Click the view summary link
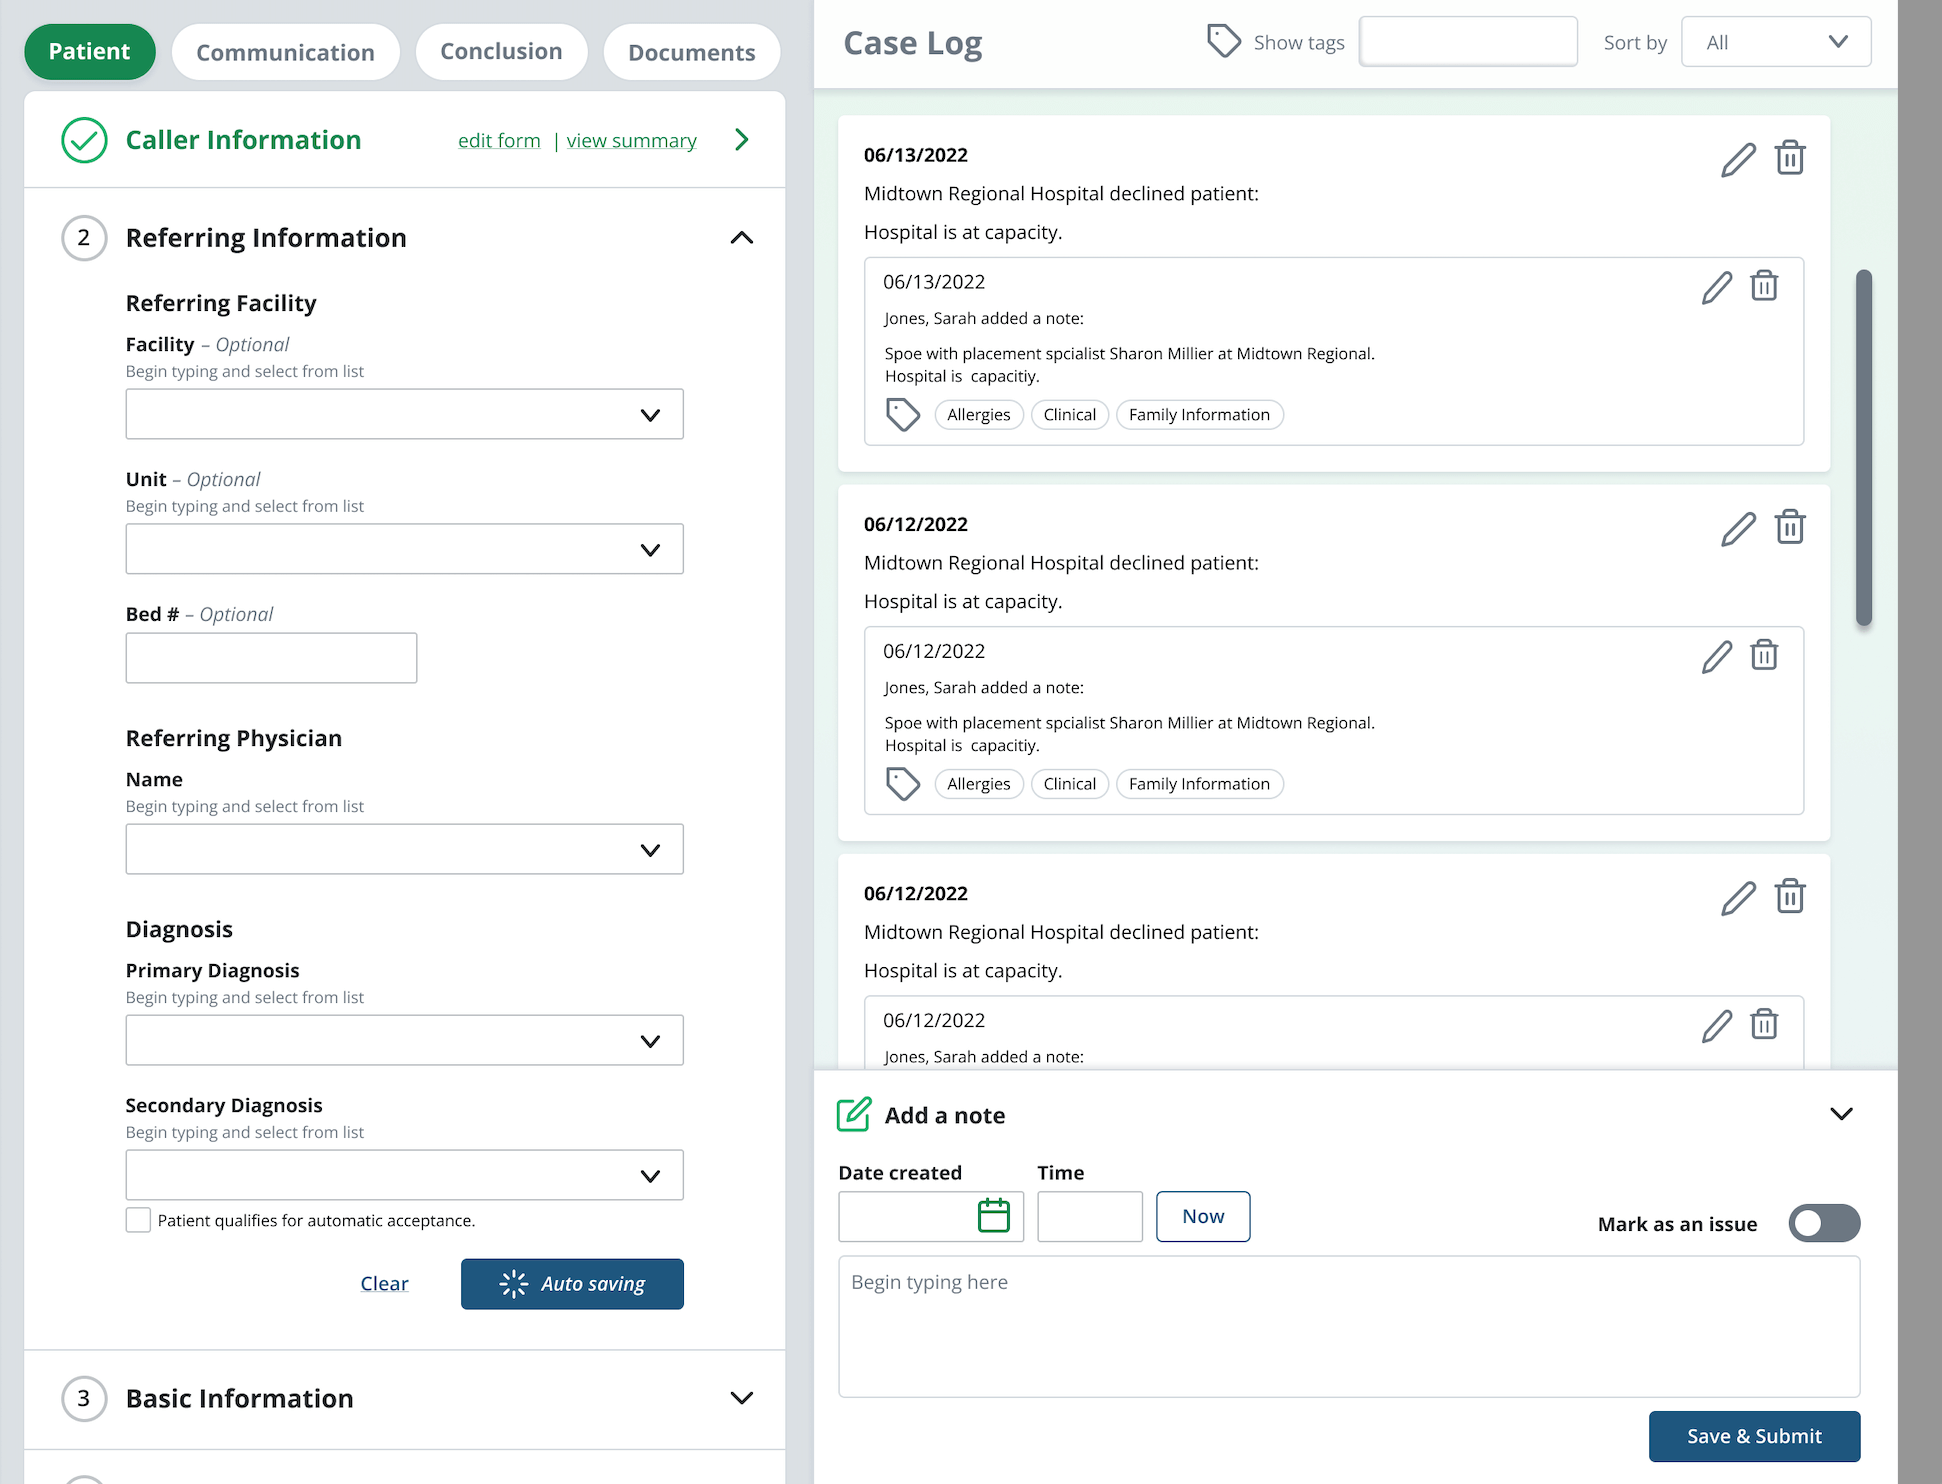The width and height of the screenshot is (1942, 1484). (x=630, y=140)
